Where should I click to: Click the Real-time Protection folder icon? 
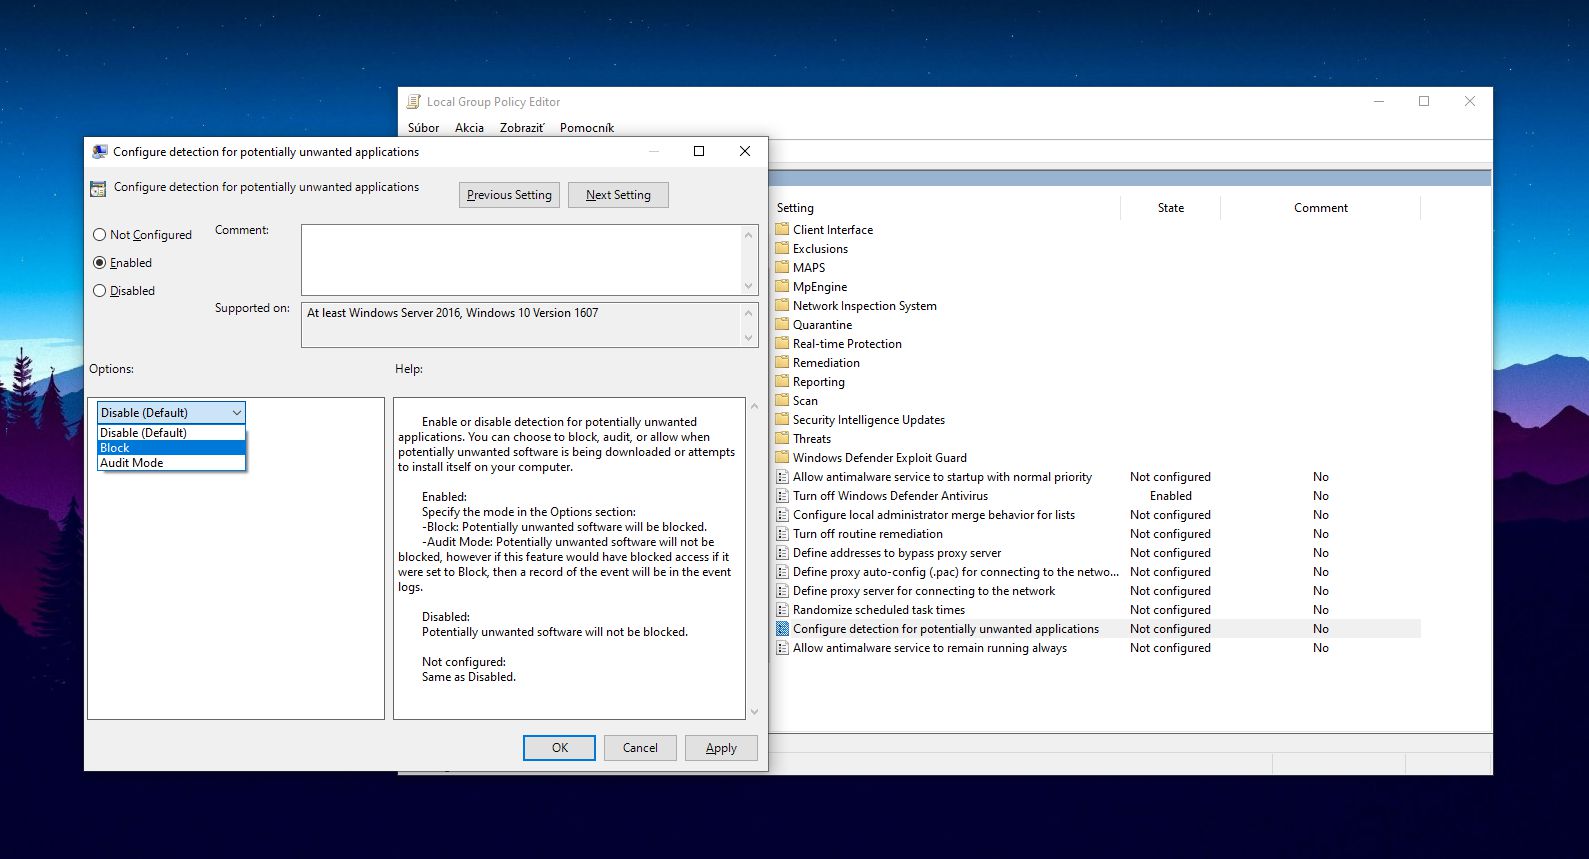(782, 343)
